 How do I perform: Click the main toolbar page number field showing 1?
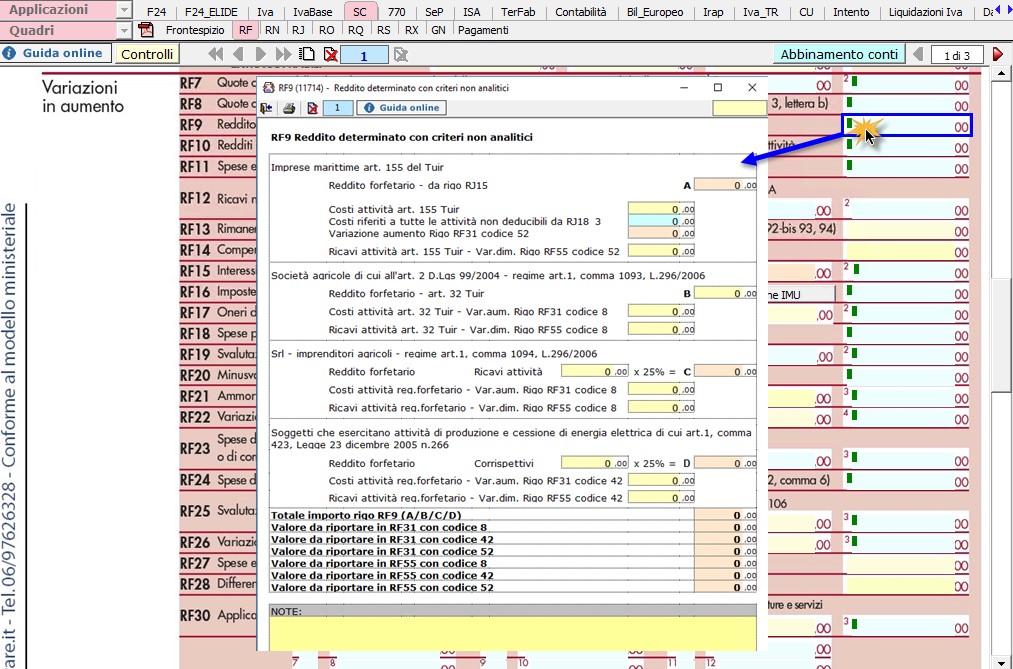pos(364,55)
